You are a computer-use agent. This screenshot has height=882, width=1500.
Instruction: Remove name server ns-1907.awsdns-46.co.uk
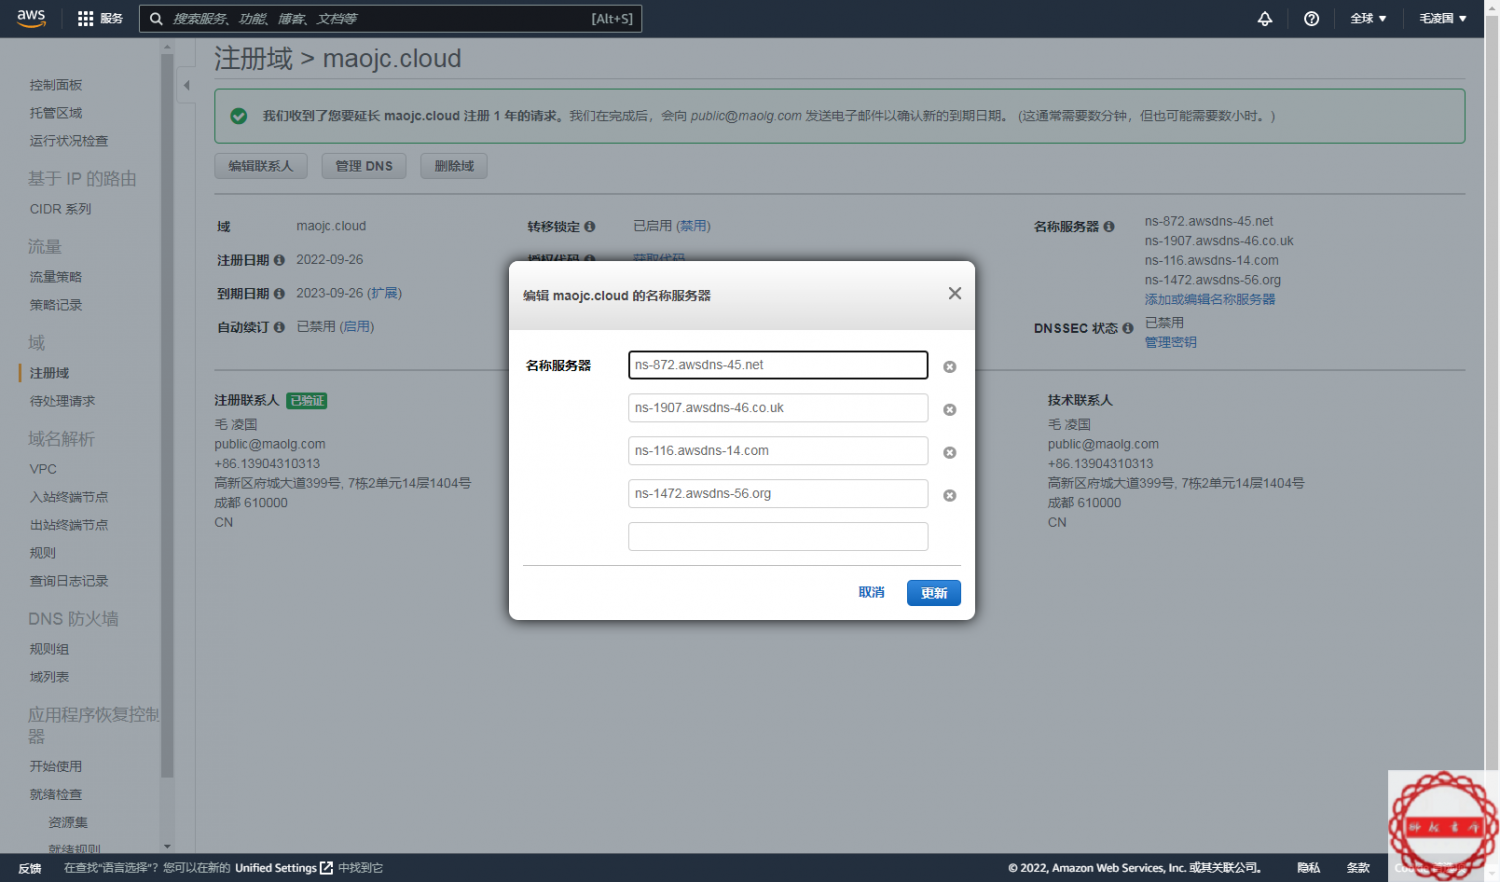950,410
